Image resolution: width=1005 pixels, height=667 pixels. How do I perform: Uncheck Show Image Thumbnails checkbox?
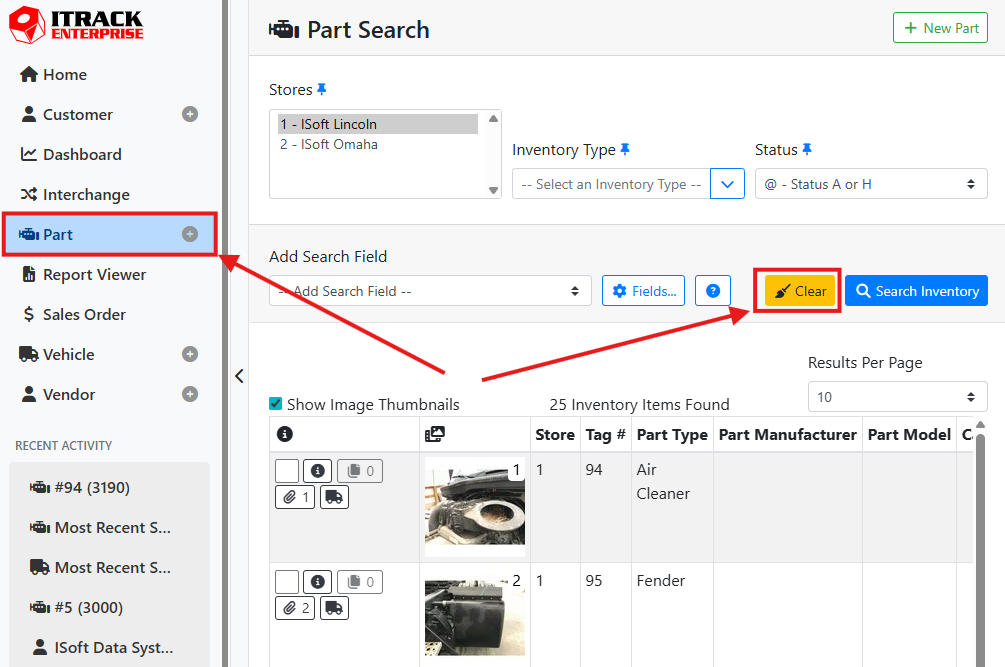tap(276, 404)
